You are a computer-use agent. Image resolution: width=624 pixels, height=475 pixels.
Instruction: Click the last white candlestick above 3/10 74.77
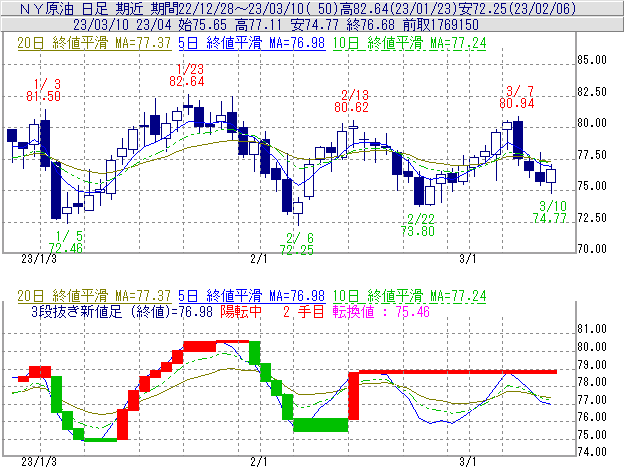551,176
